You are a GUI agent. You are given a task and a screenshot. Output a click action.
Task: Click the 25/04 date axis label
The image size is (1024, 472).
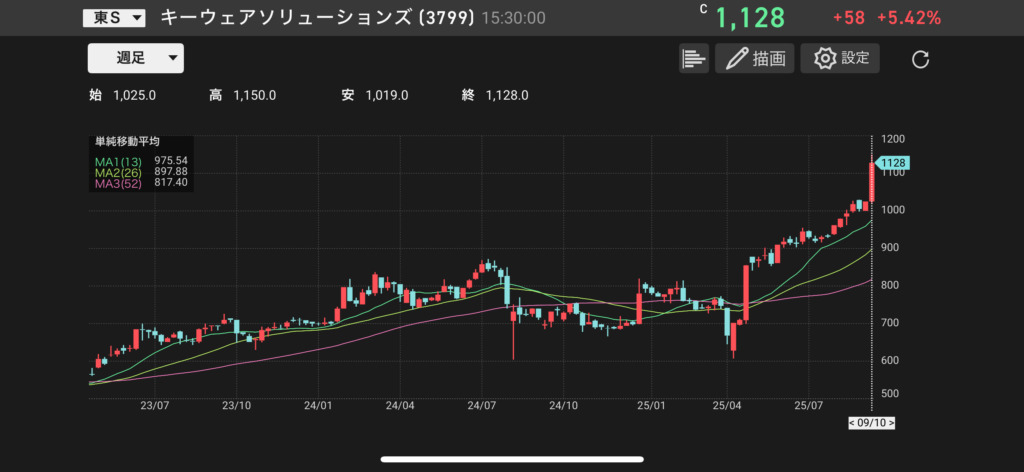click(727, 405)
